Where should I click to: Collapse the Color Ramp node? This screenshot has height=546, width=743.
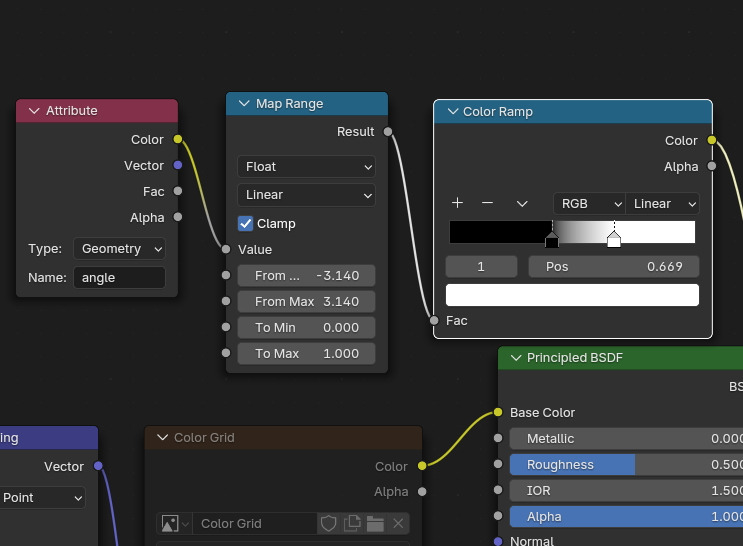pyautogui.click(x=453, y=111)
